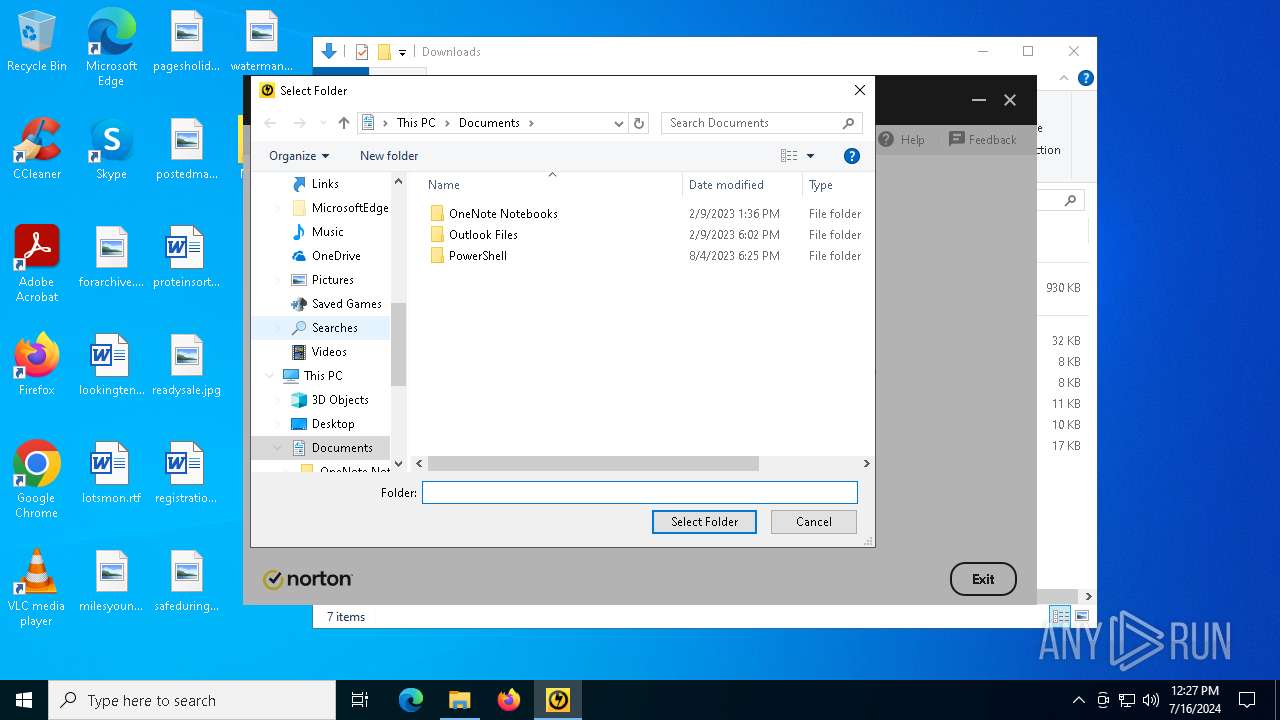Expand address bar history dropdown

[619, 123]
